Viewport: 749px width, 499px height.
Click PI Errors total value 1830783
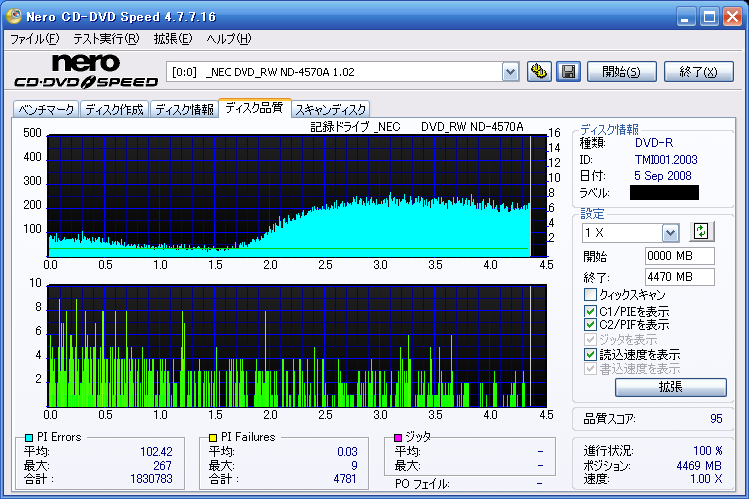point(151,479)
